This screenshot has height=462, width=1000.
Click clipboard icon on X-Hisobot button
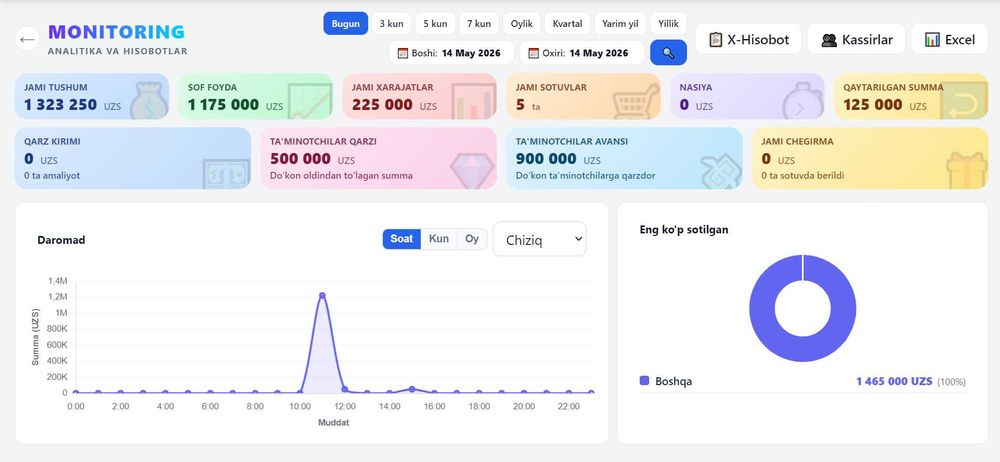point(716,40)
